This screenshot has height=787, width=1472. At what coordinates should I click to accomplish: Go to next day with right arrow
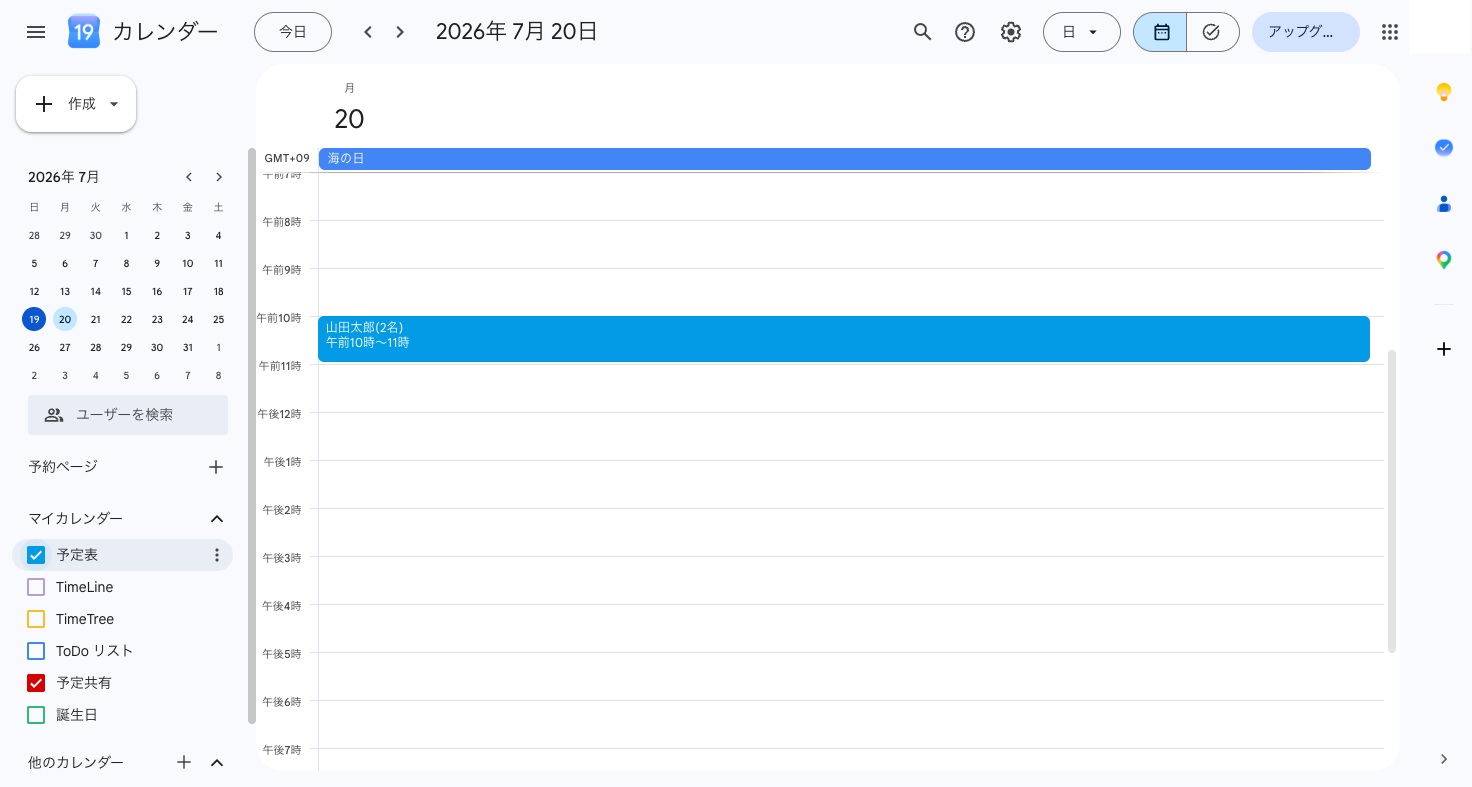click(x=400, y=32)
